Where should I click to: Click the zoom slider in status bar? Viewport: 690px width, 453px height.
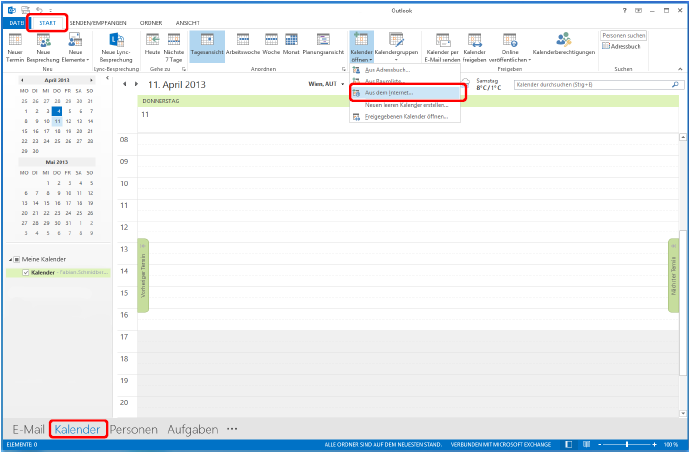coord(627,445)
